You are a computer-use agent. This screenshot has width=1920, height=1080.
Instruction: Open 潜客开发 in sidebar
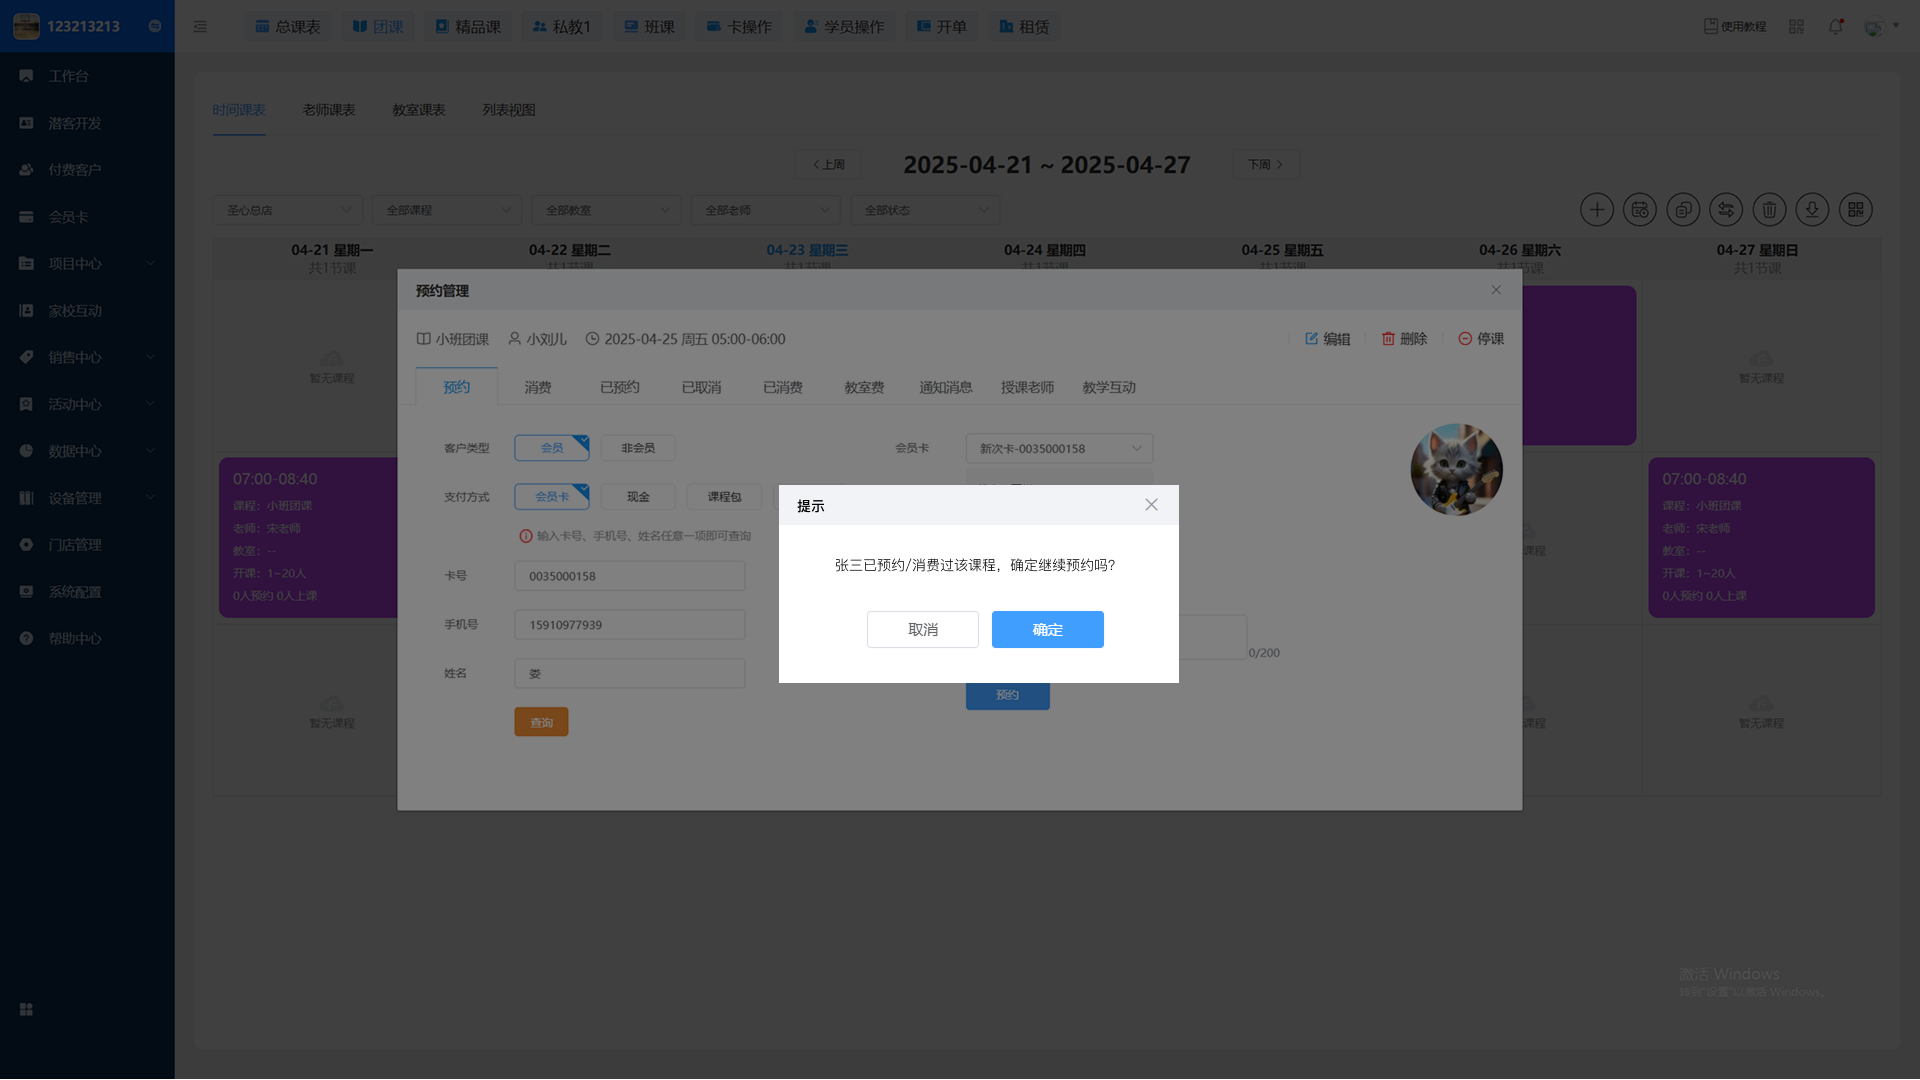87,123
